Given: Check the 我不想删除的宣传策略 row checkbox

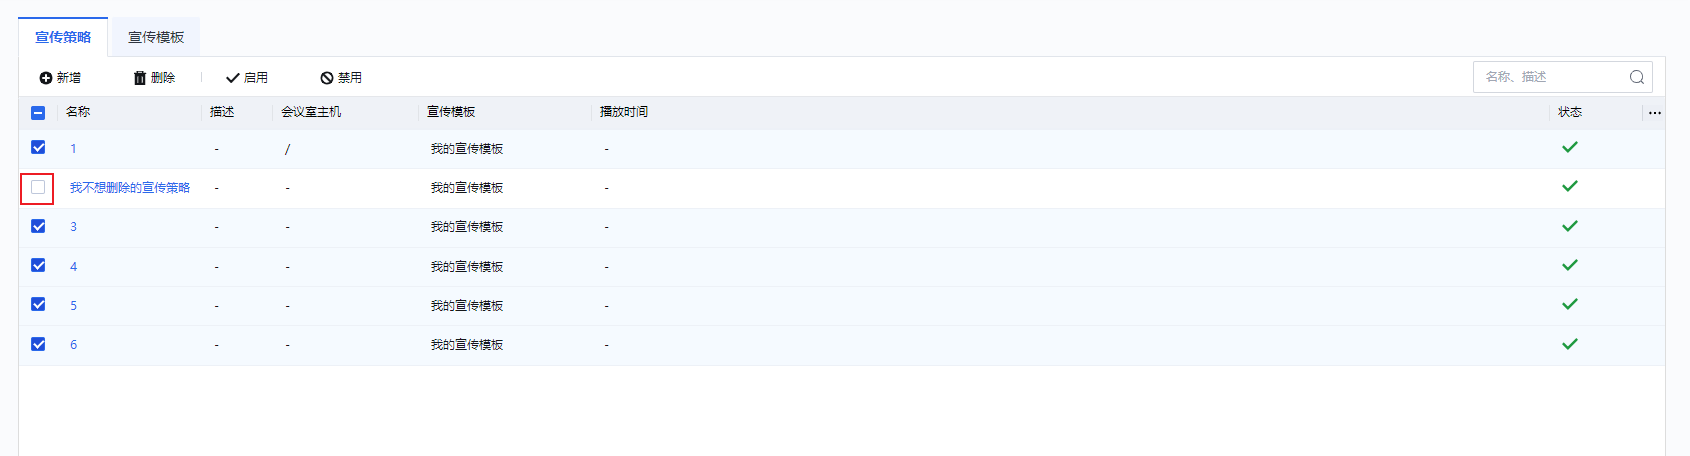Looking at the screenshot, I should [x=38, y=187].
